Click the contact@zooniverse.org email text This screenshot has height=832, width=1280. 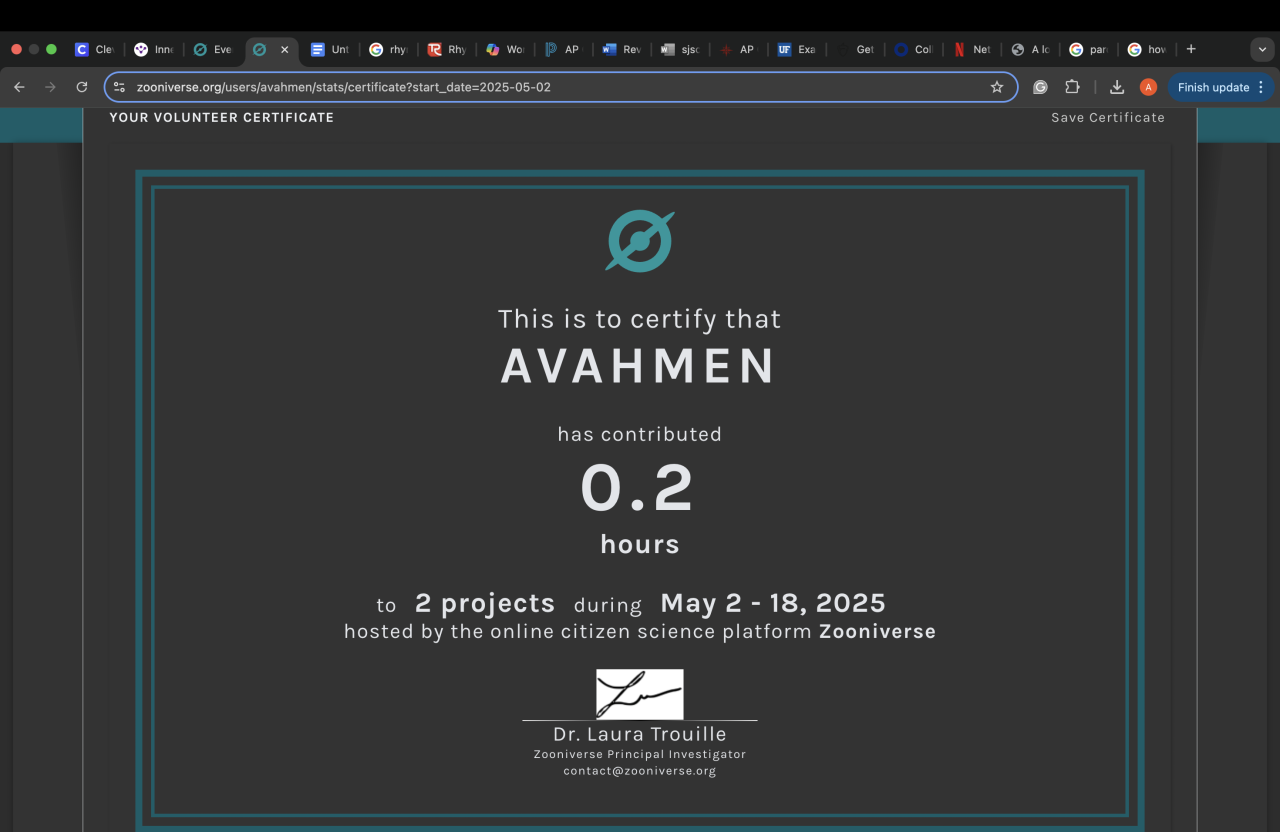pos(640,771)
